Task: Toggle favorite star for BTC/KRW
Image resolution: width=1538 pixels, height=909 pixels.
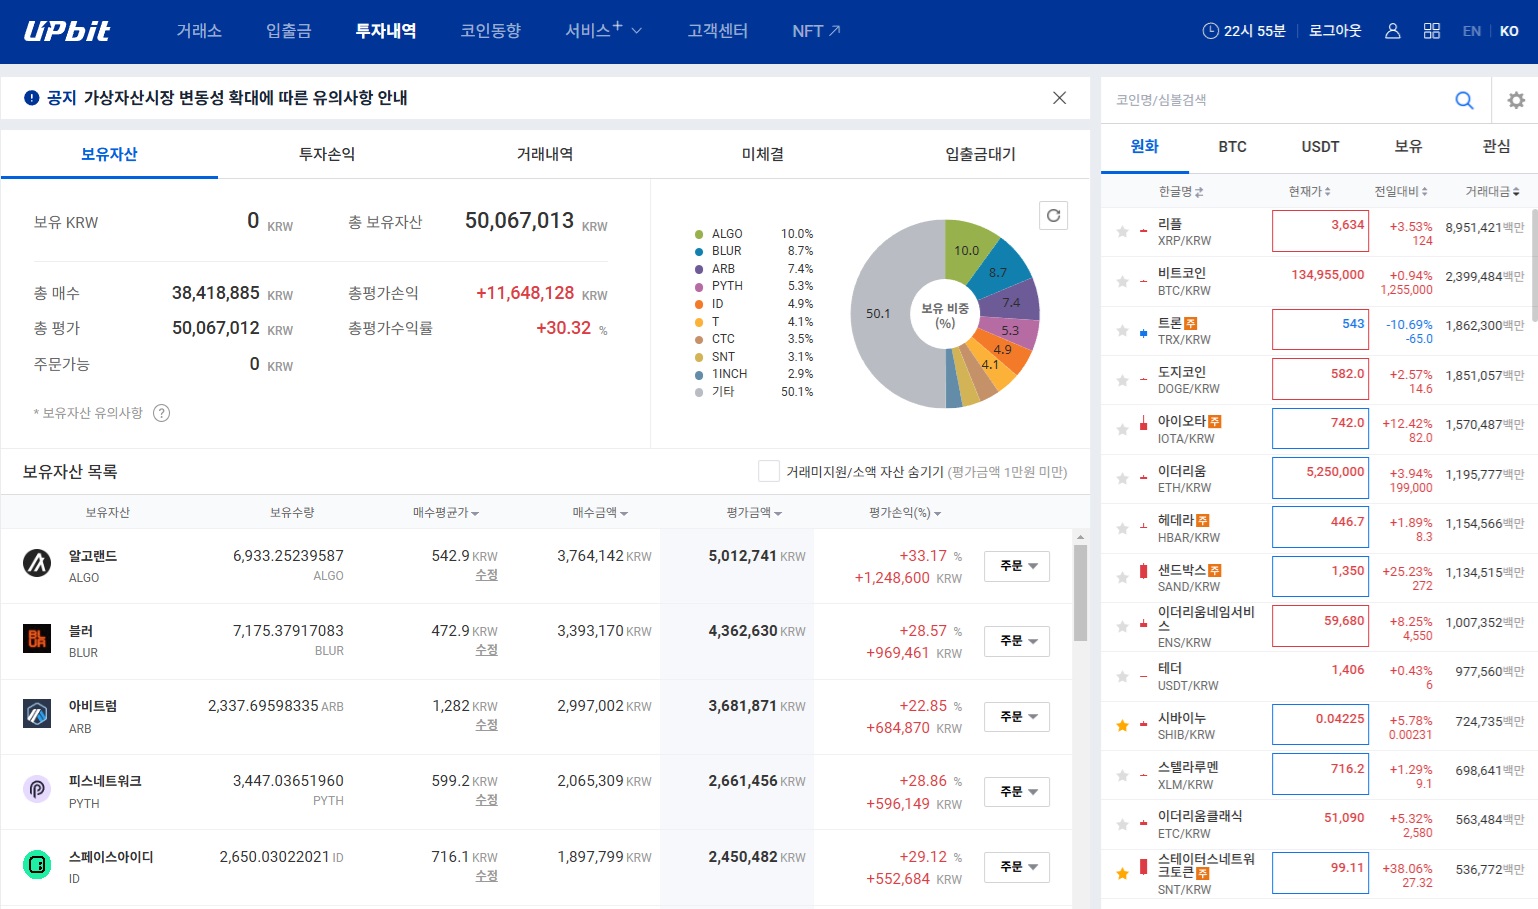Action: (x=1122, y=281)
